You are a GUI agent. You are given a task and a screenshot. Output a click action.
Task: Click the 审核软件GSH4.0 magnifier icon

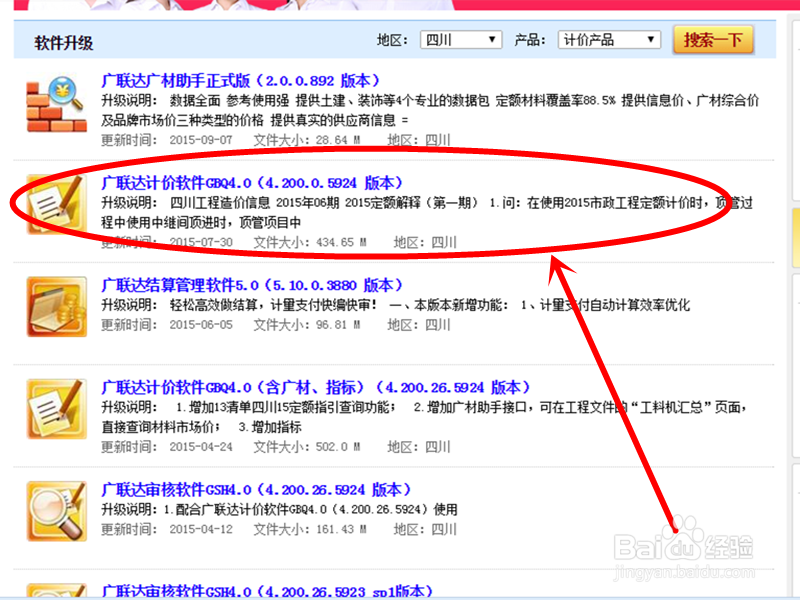pyautogui.click(x=56, y=511)
